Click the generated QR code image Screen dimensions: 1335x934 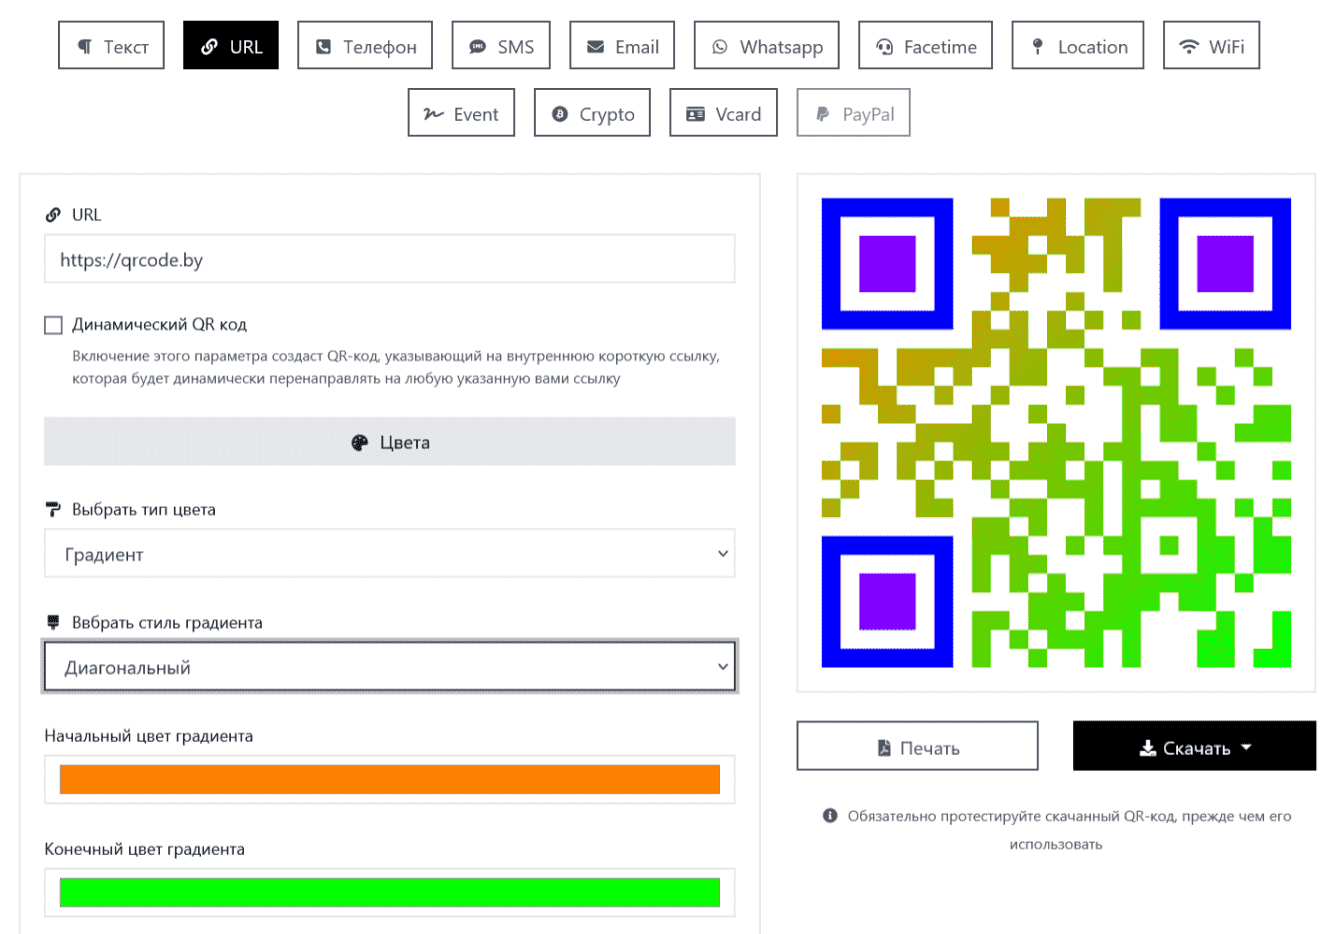pos(1056,432)
